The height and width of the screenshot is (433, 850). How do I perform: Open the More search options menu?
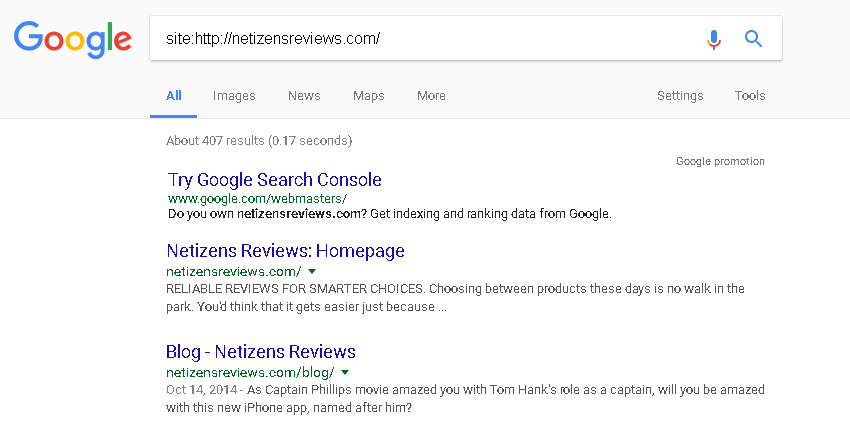click(x=431, y=96)
